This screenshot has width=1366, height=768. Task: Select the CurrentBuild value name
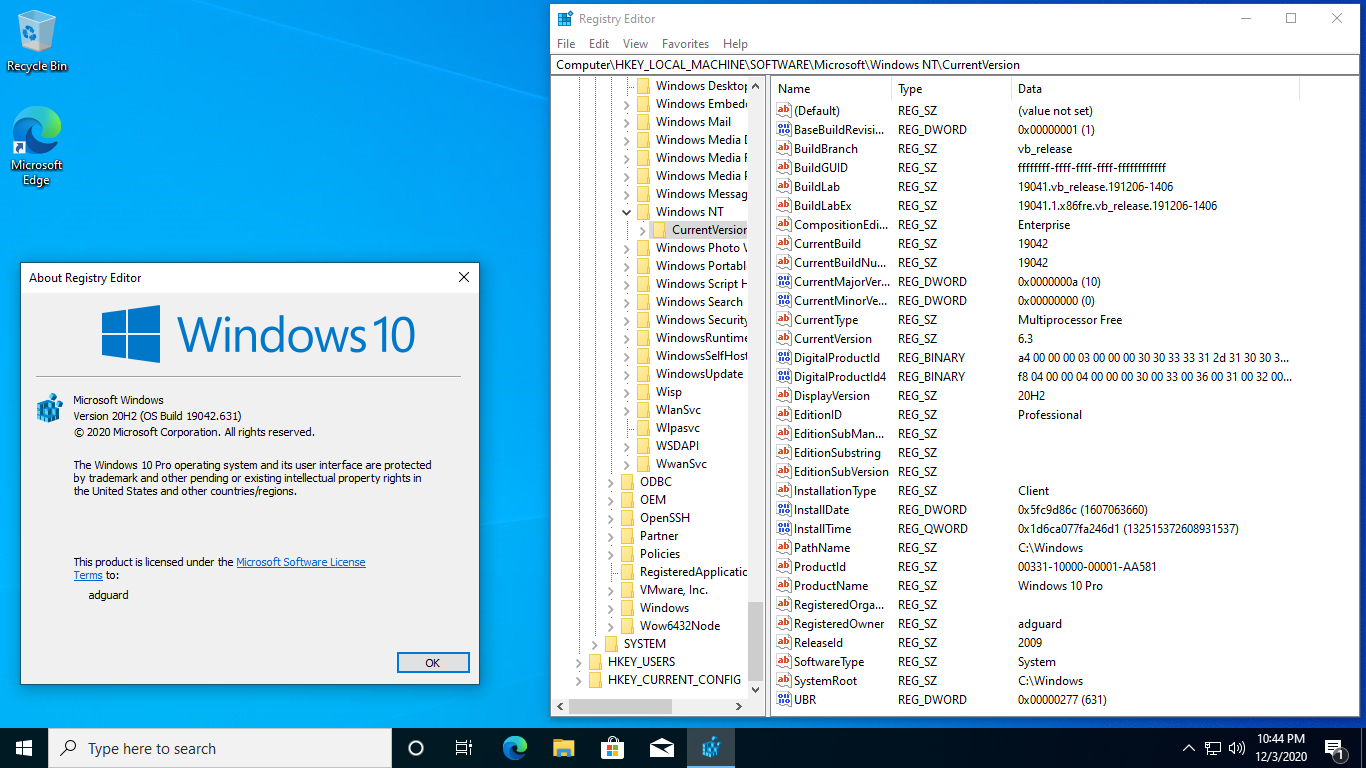[827, 243]
